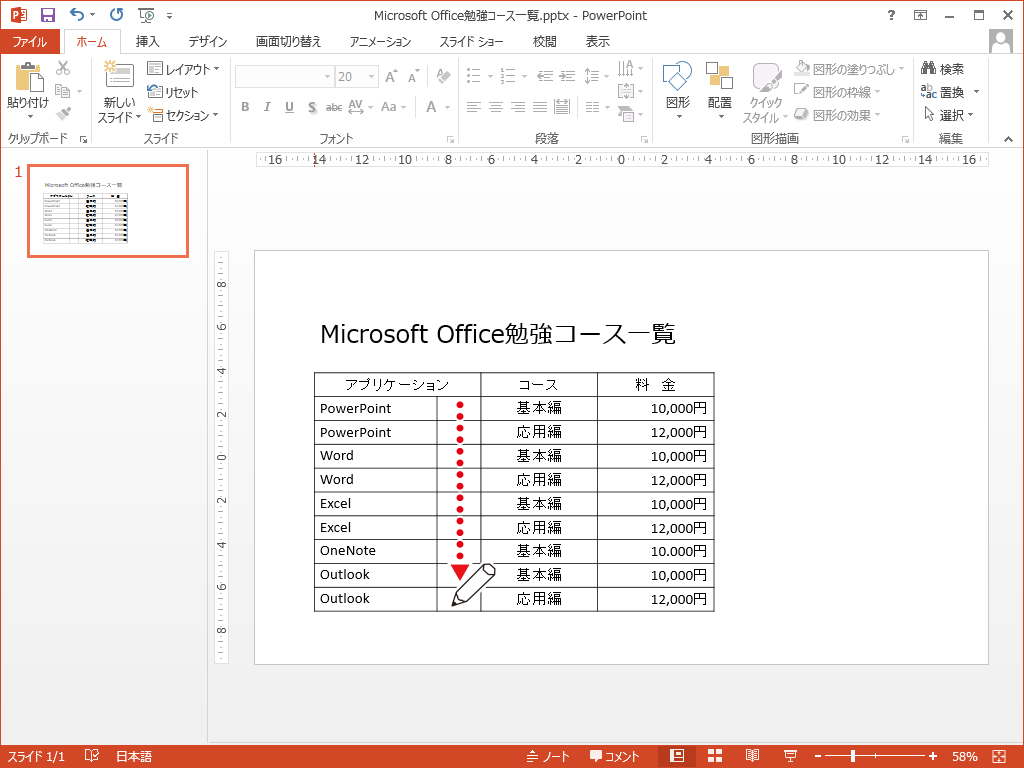1024x768 pixels.
Task: Switch to Reading view in status bar
Action: (752, 756)
